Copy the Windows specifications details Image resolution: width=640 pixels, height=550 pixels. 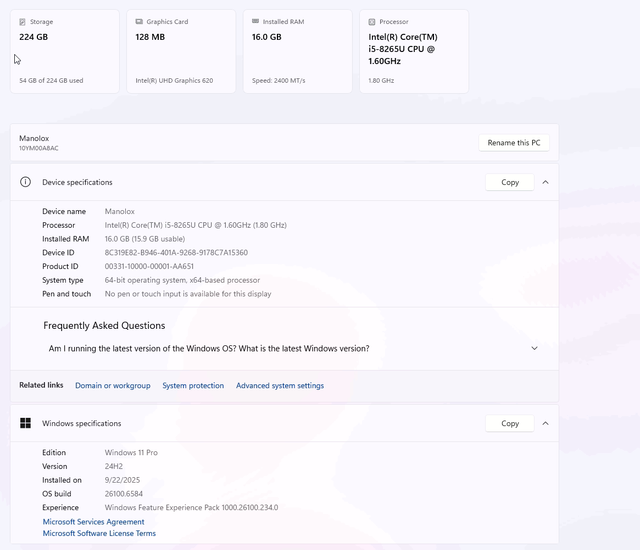(509, 423)
